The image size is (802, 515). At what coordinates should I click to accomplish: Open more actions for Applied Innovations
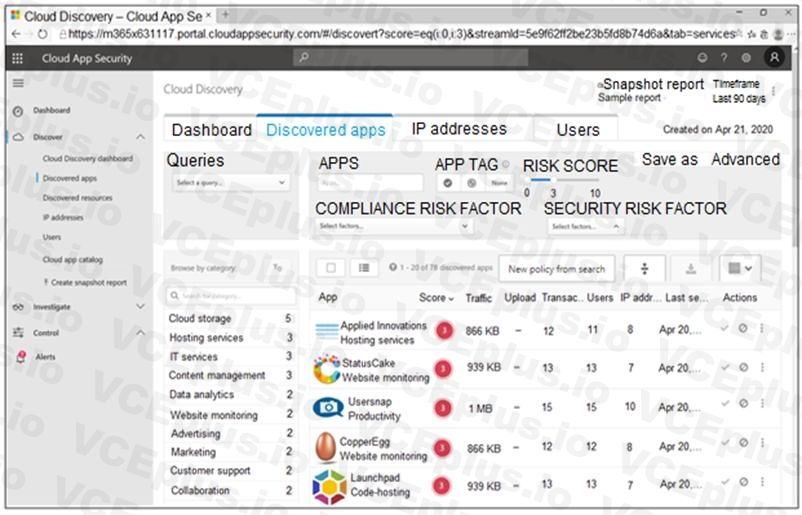coord(762,329)
